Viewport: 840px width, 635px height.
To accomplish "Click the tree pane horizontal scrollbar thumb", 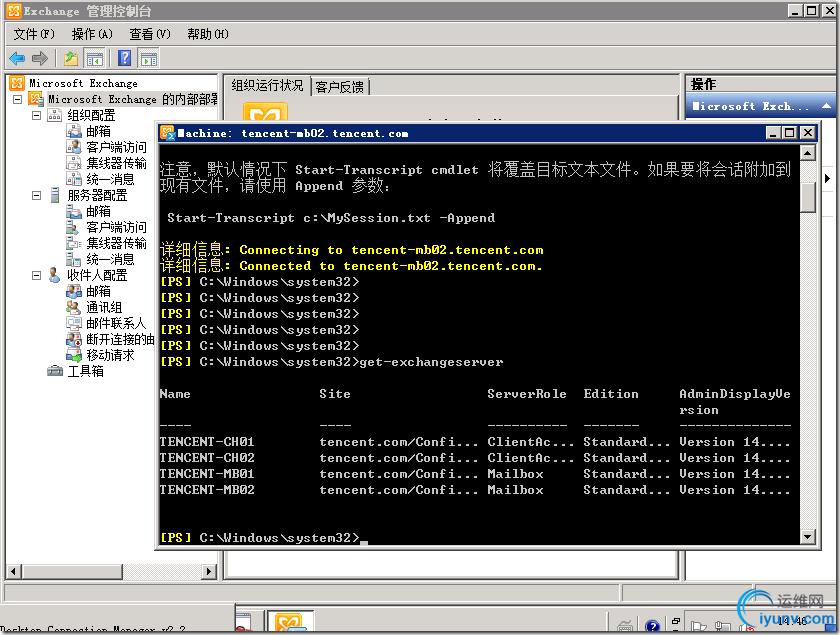I will click(72, 571).
